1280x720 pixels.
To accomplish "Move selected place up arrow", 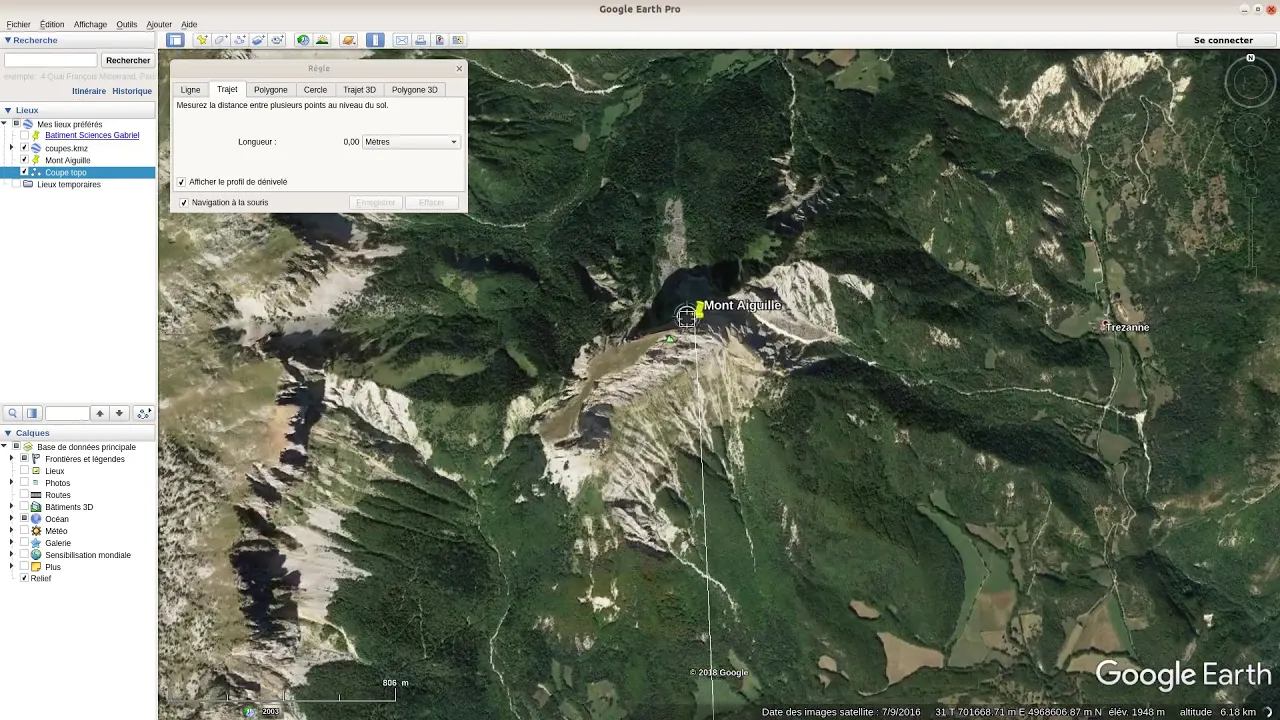I will click(99, 413).
